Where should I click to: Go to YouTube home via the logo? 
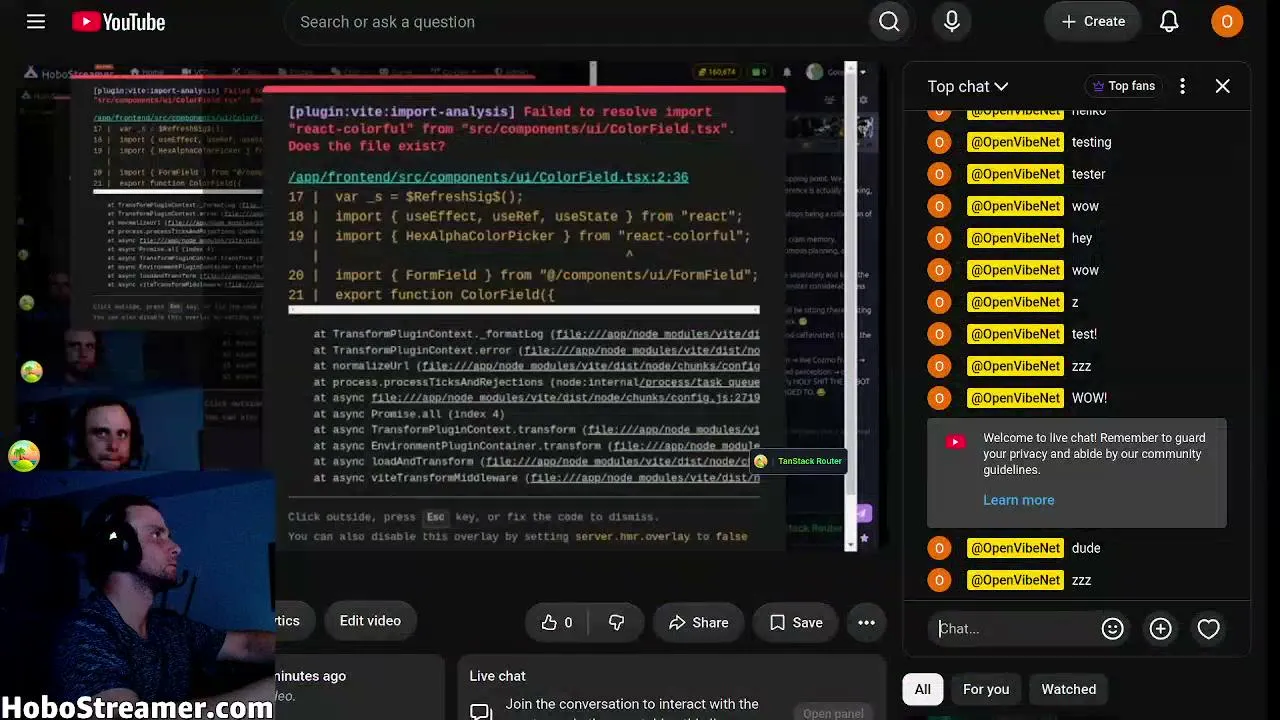118,21
